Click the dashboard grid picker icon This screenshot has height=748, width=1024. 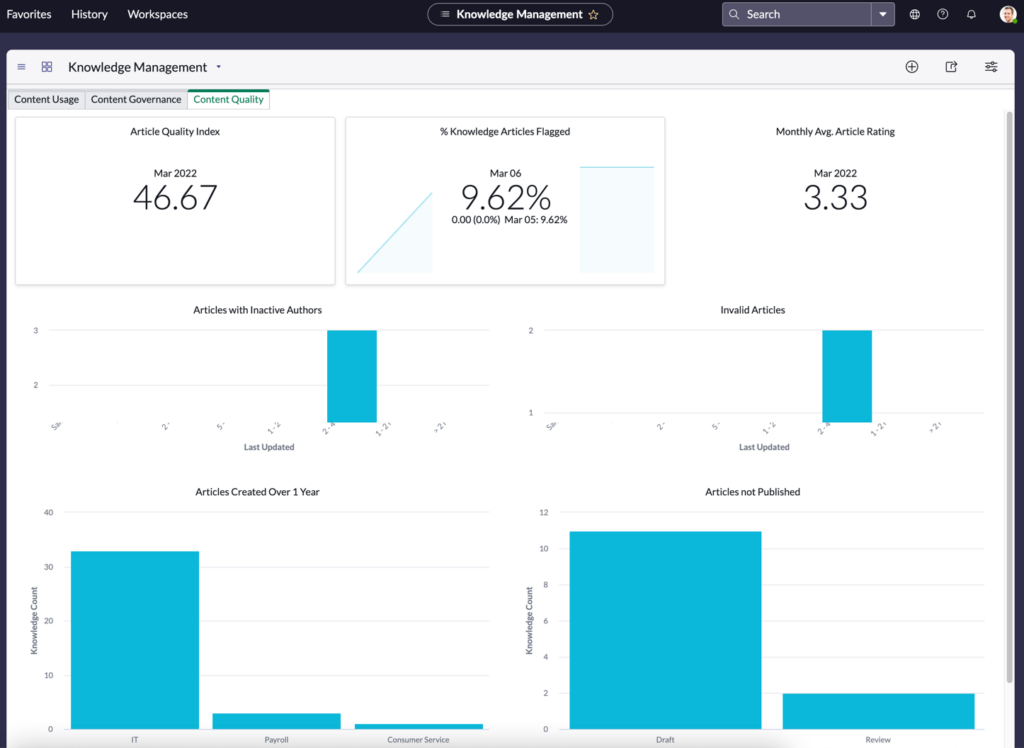[46, 66]
